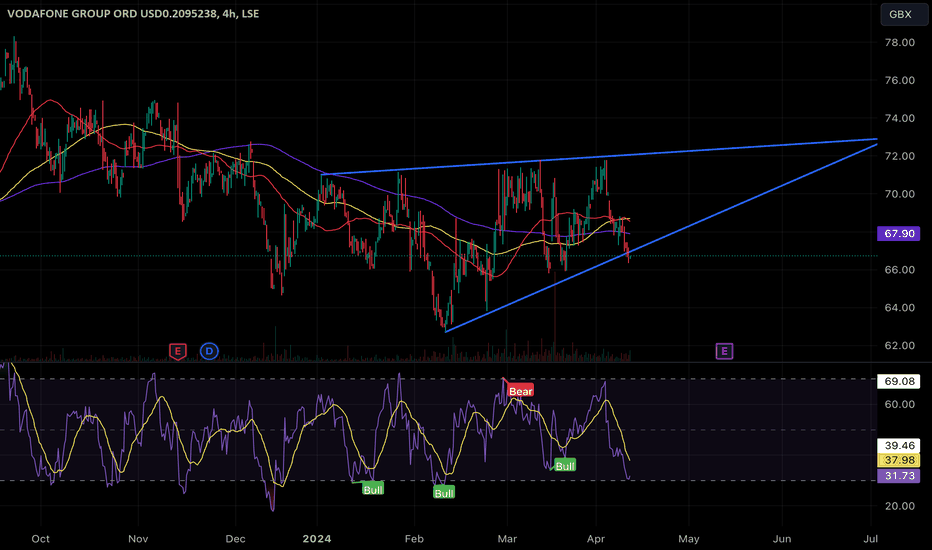This screenshot has width=932, height=550.
Task: Click the Feb time axis label
Action: tap(414, 539)
